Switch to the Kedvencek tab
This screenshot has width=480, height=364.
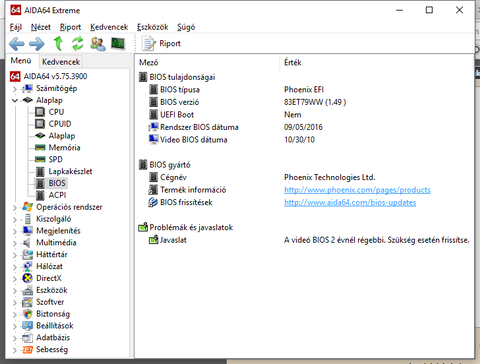click(61, 62)
